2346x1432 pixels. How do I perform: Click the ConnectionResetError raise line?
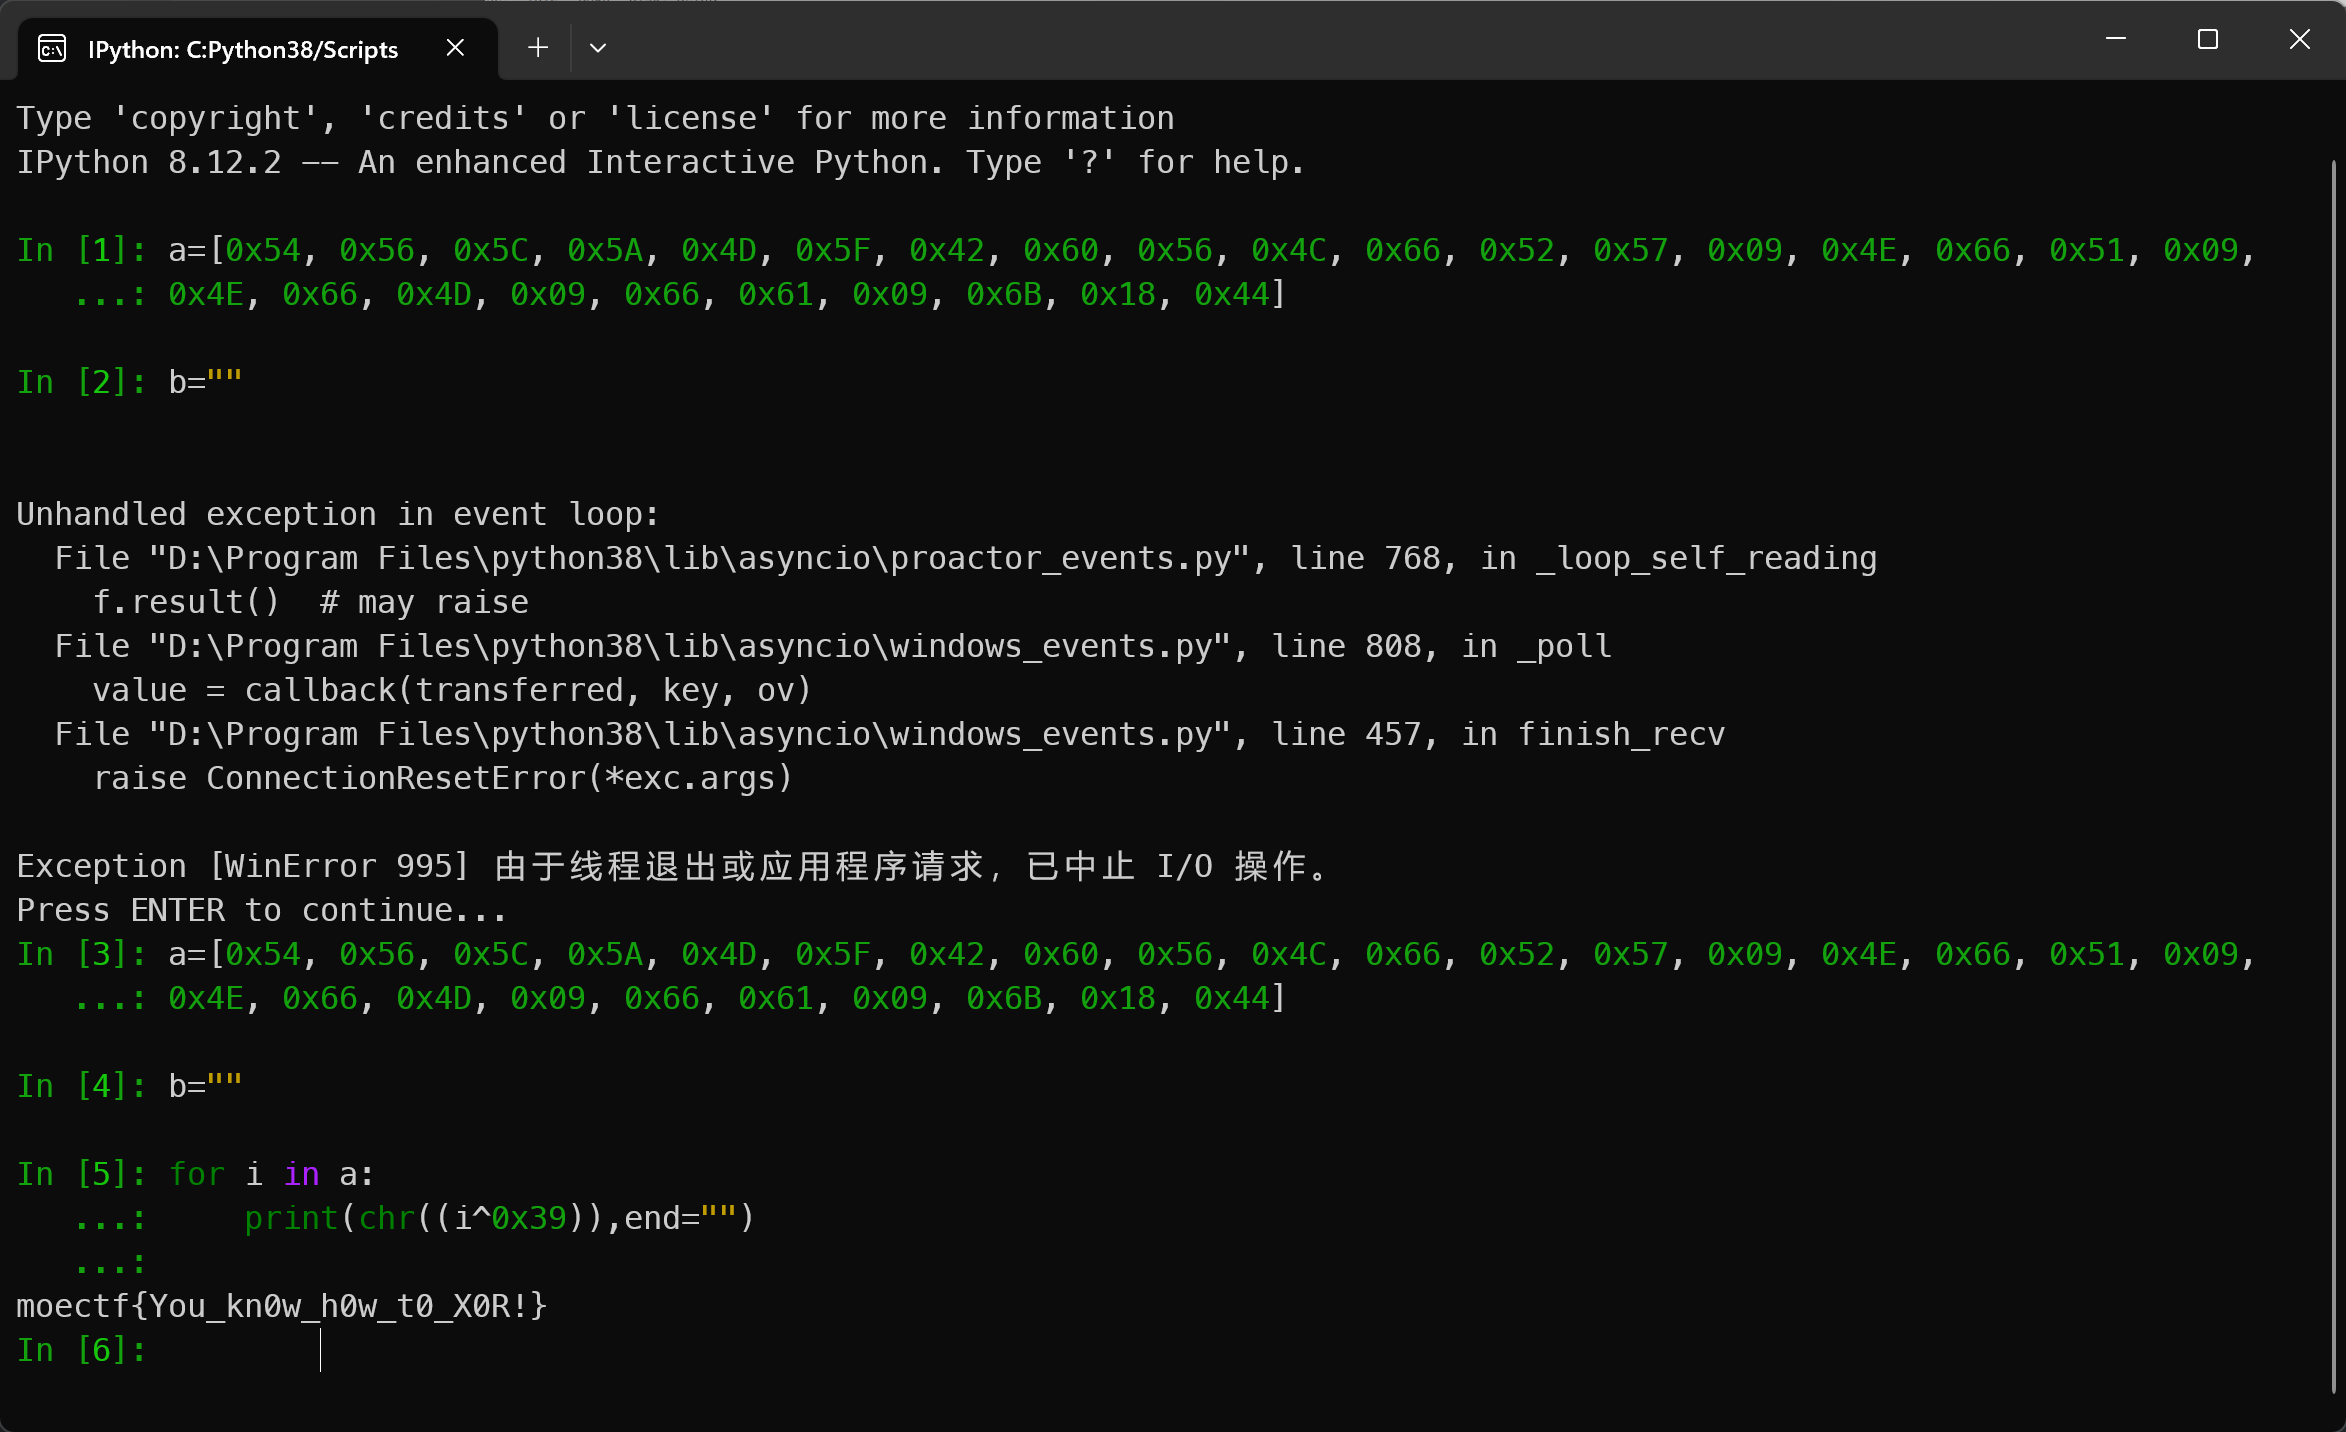(442, 778)
